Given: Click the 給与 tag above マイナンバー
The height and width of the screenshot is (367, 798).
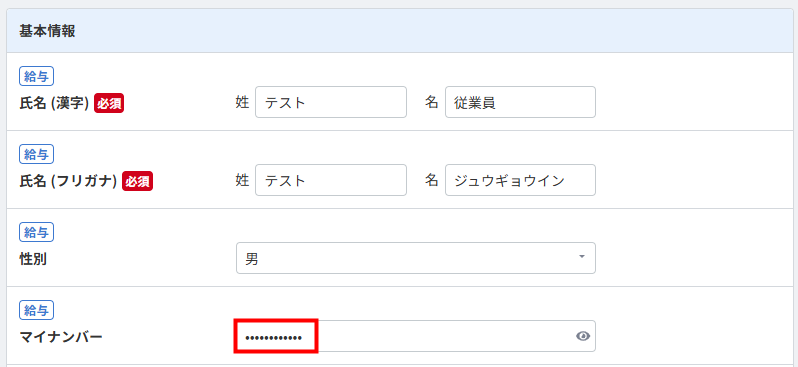Looking at the screenshot, I should click(x=37, y=310).
